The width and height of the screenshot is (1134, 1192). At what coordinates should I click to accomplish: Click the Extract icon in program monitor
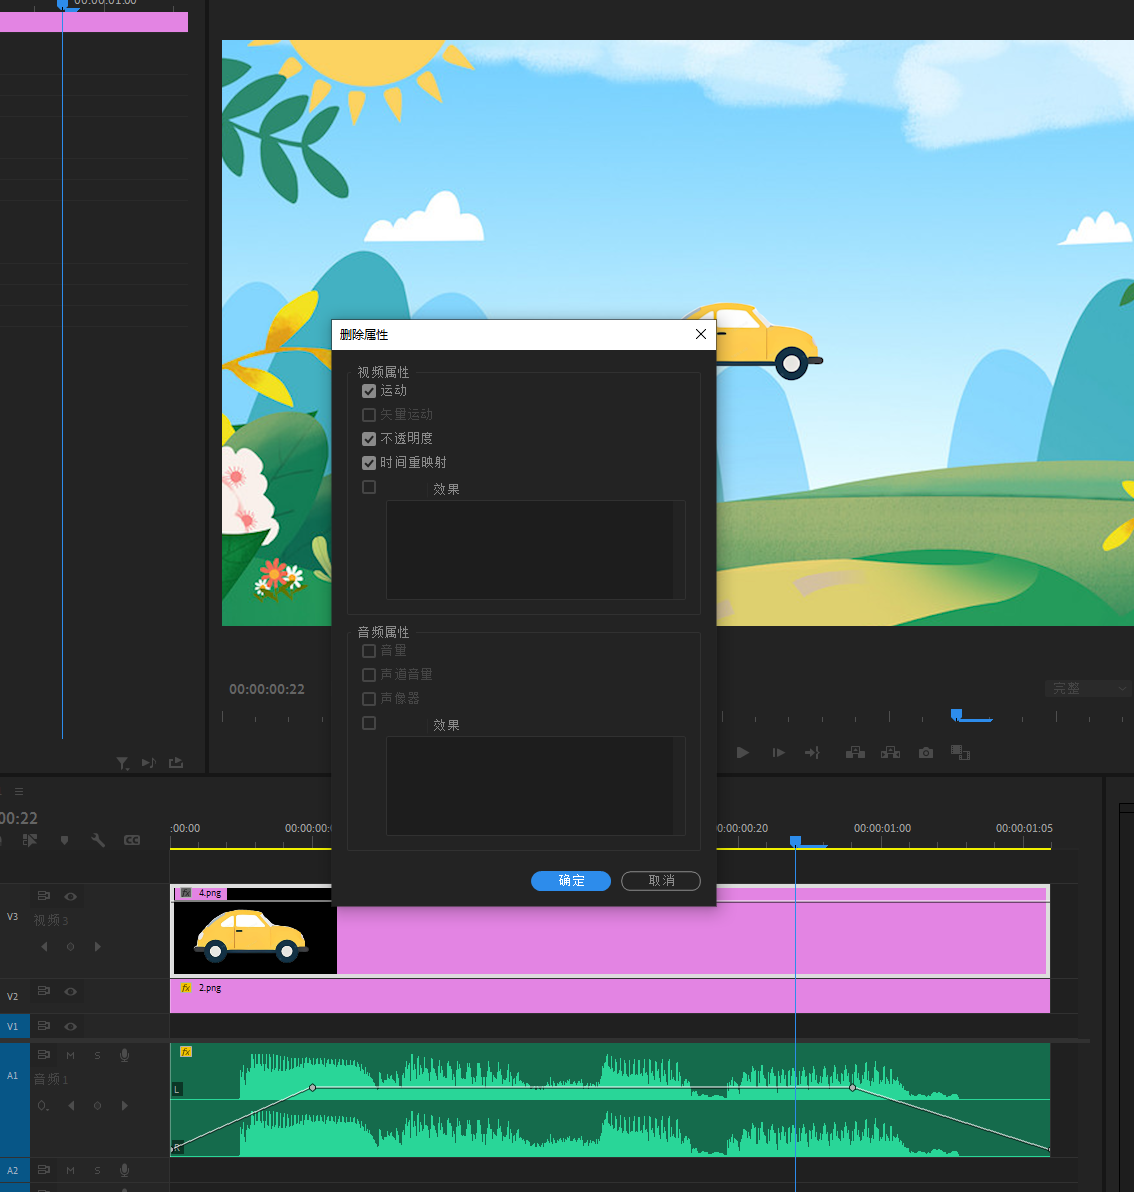click(890, 752)
